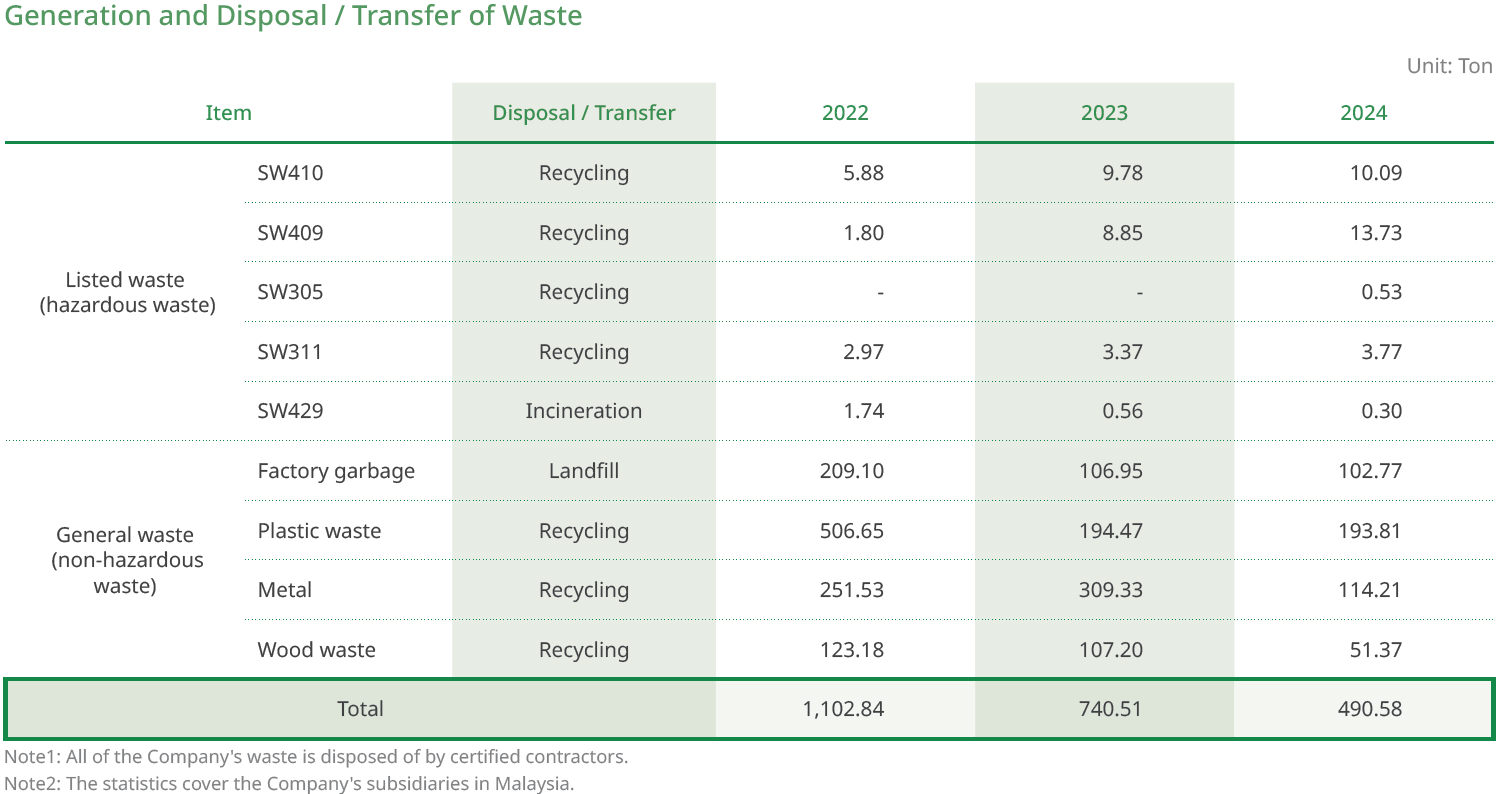Select the 2024 column header
The image size is (1499, 794).
coord(1363,113)
